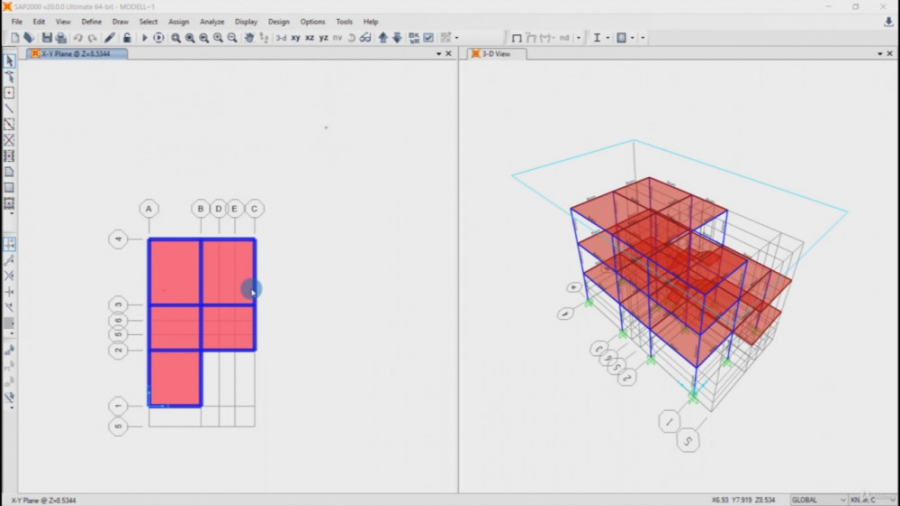Open the Display menu
The image size is (900, 506).
(x=246, y=22)
